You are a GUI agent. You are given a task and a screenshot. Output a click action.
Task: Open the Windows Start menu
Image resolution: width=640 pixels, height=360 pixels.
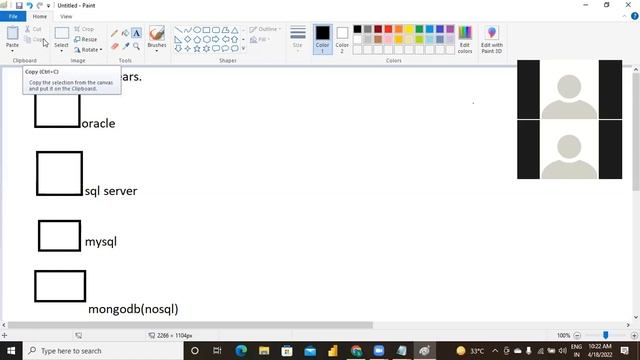[x=11, y=351]
